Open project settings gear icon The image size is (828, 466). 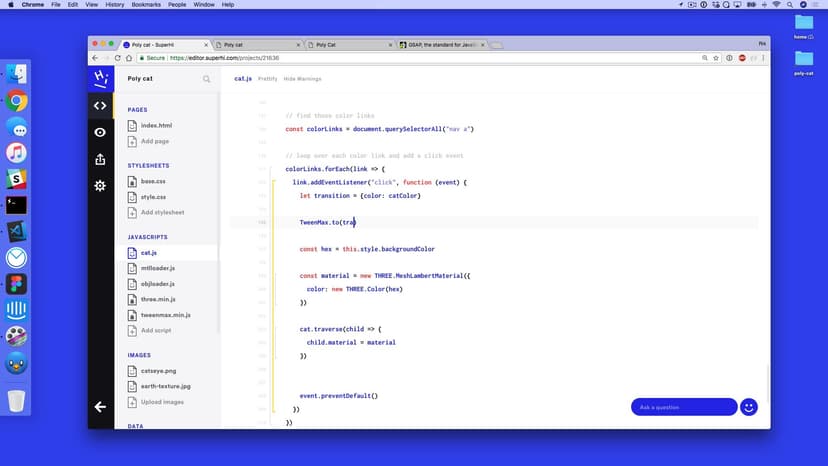100,186
